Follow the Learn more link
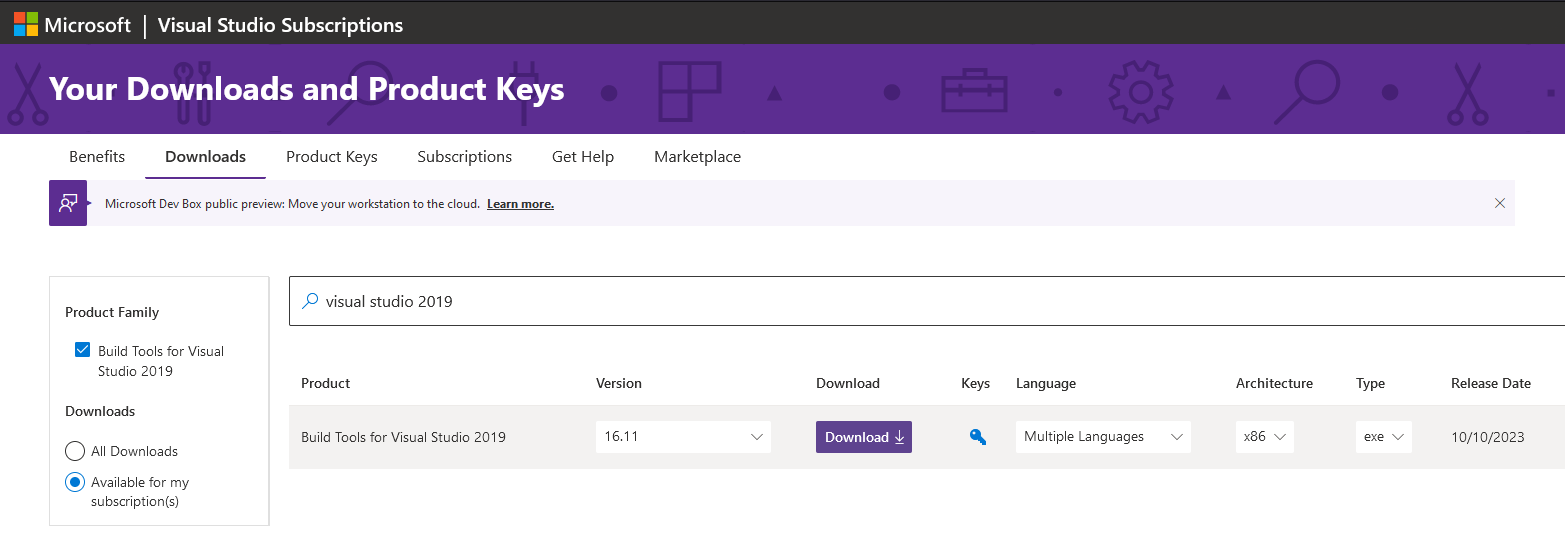The width and height of the screenshot is (1565, 555). click(x=520, y=204)
